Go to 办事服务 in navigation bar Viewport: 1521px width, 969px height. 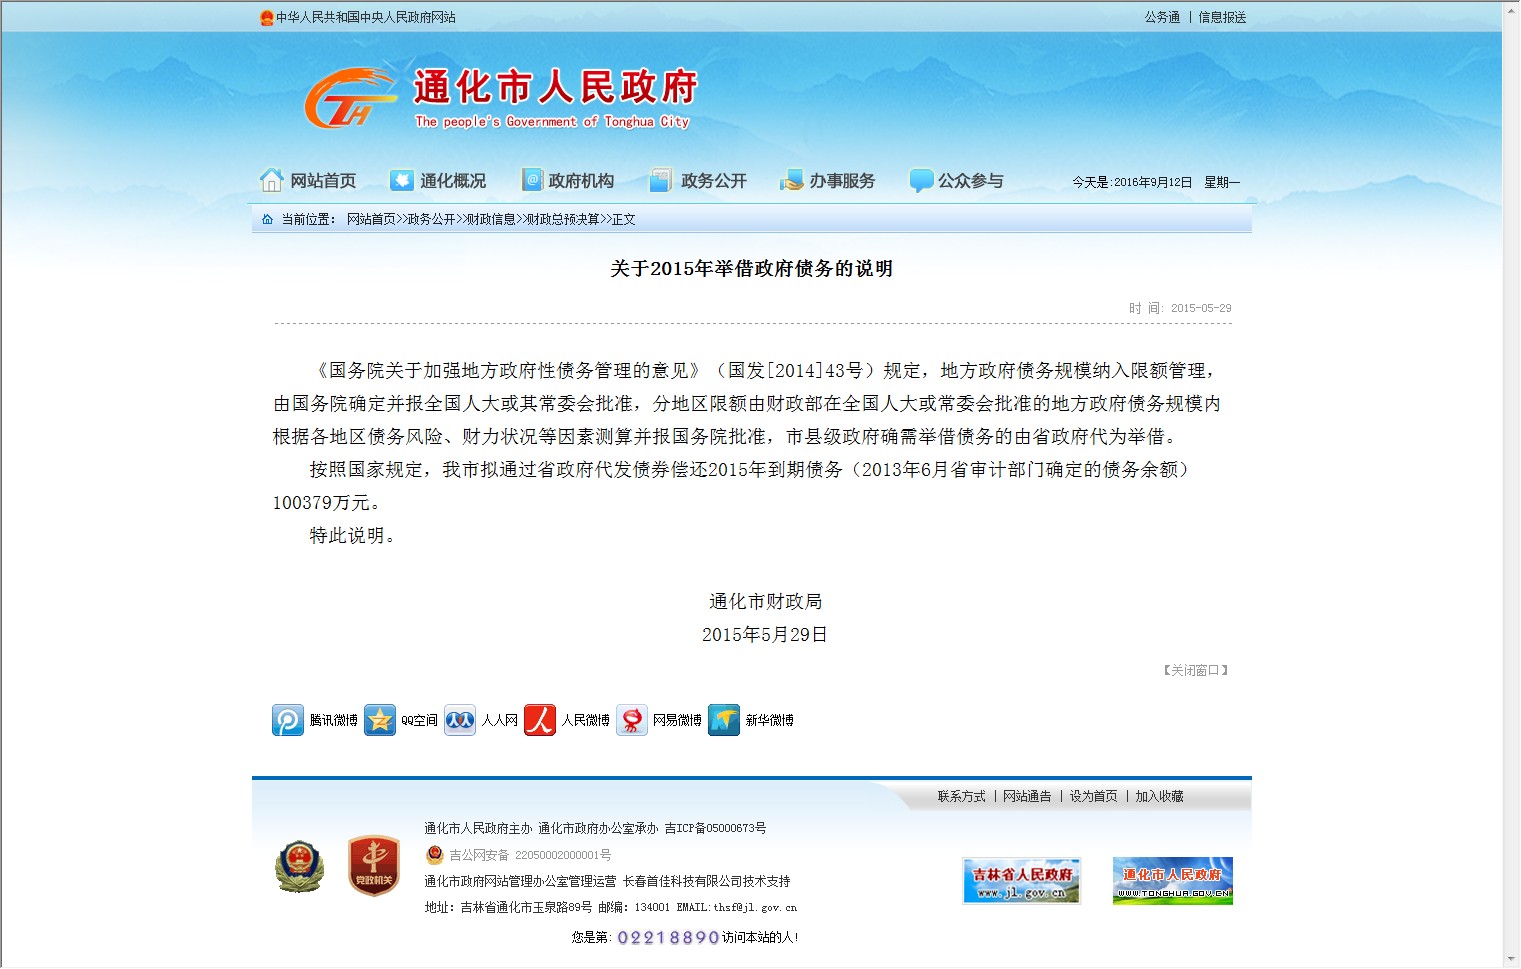tap(828, 181)
